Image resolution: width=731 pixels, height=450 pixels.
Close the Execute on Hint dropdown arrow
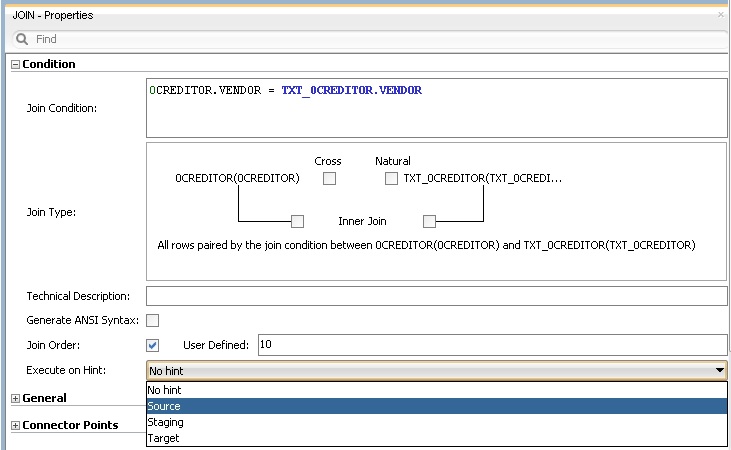pyautogui.click(x=719, y=371)
